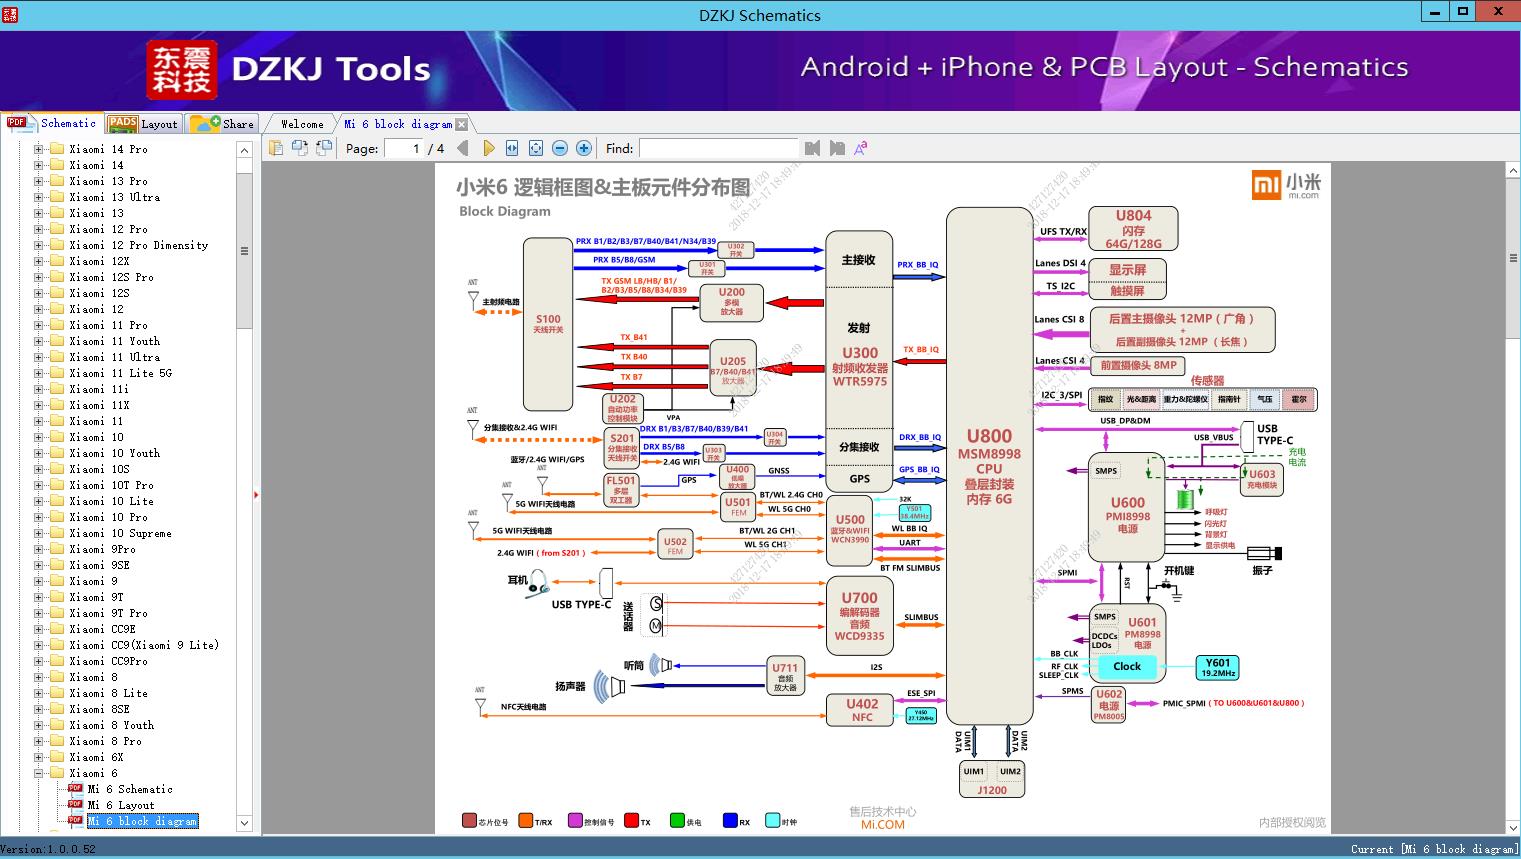Select the Xiaomi 10T Pro item
This screenshot has width=1521, height=859.
[111, 485]
